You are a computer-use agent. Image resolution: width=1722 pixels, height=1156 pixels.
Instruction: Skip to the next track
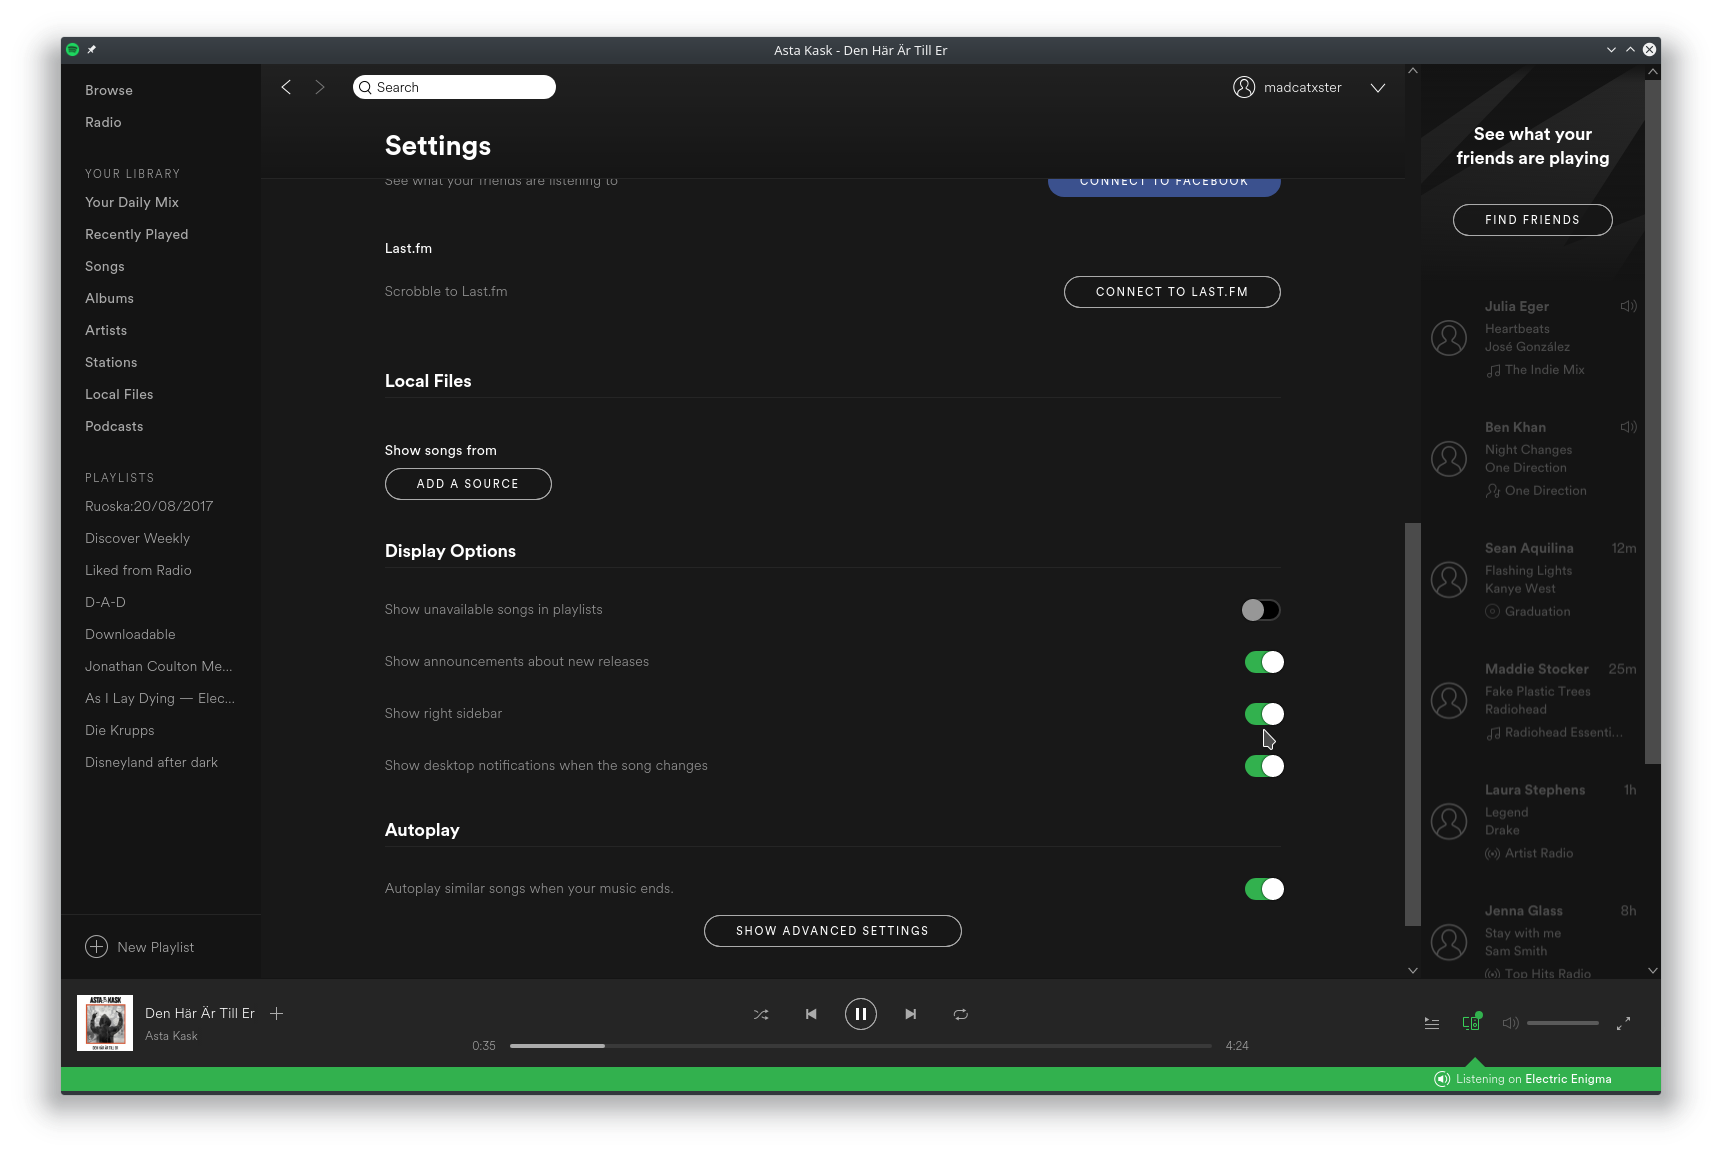coord(911,1014)
